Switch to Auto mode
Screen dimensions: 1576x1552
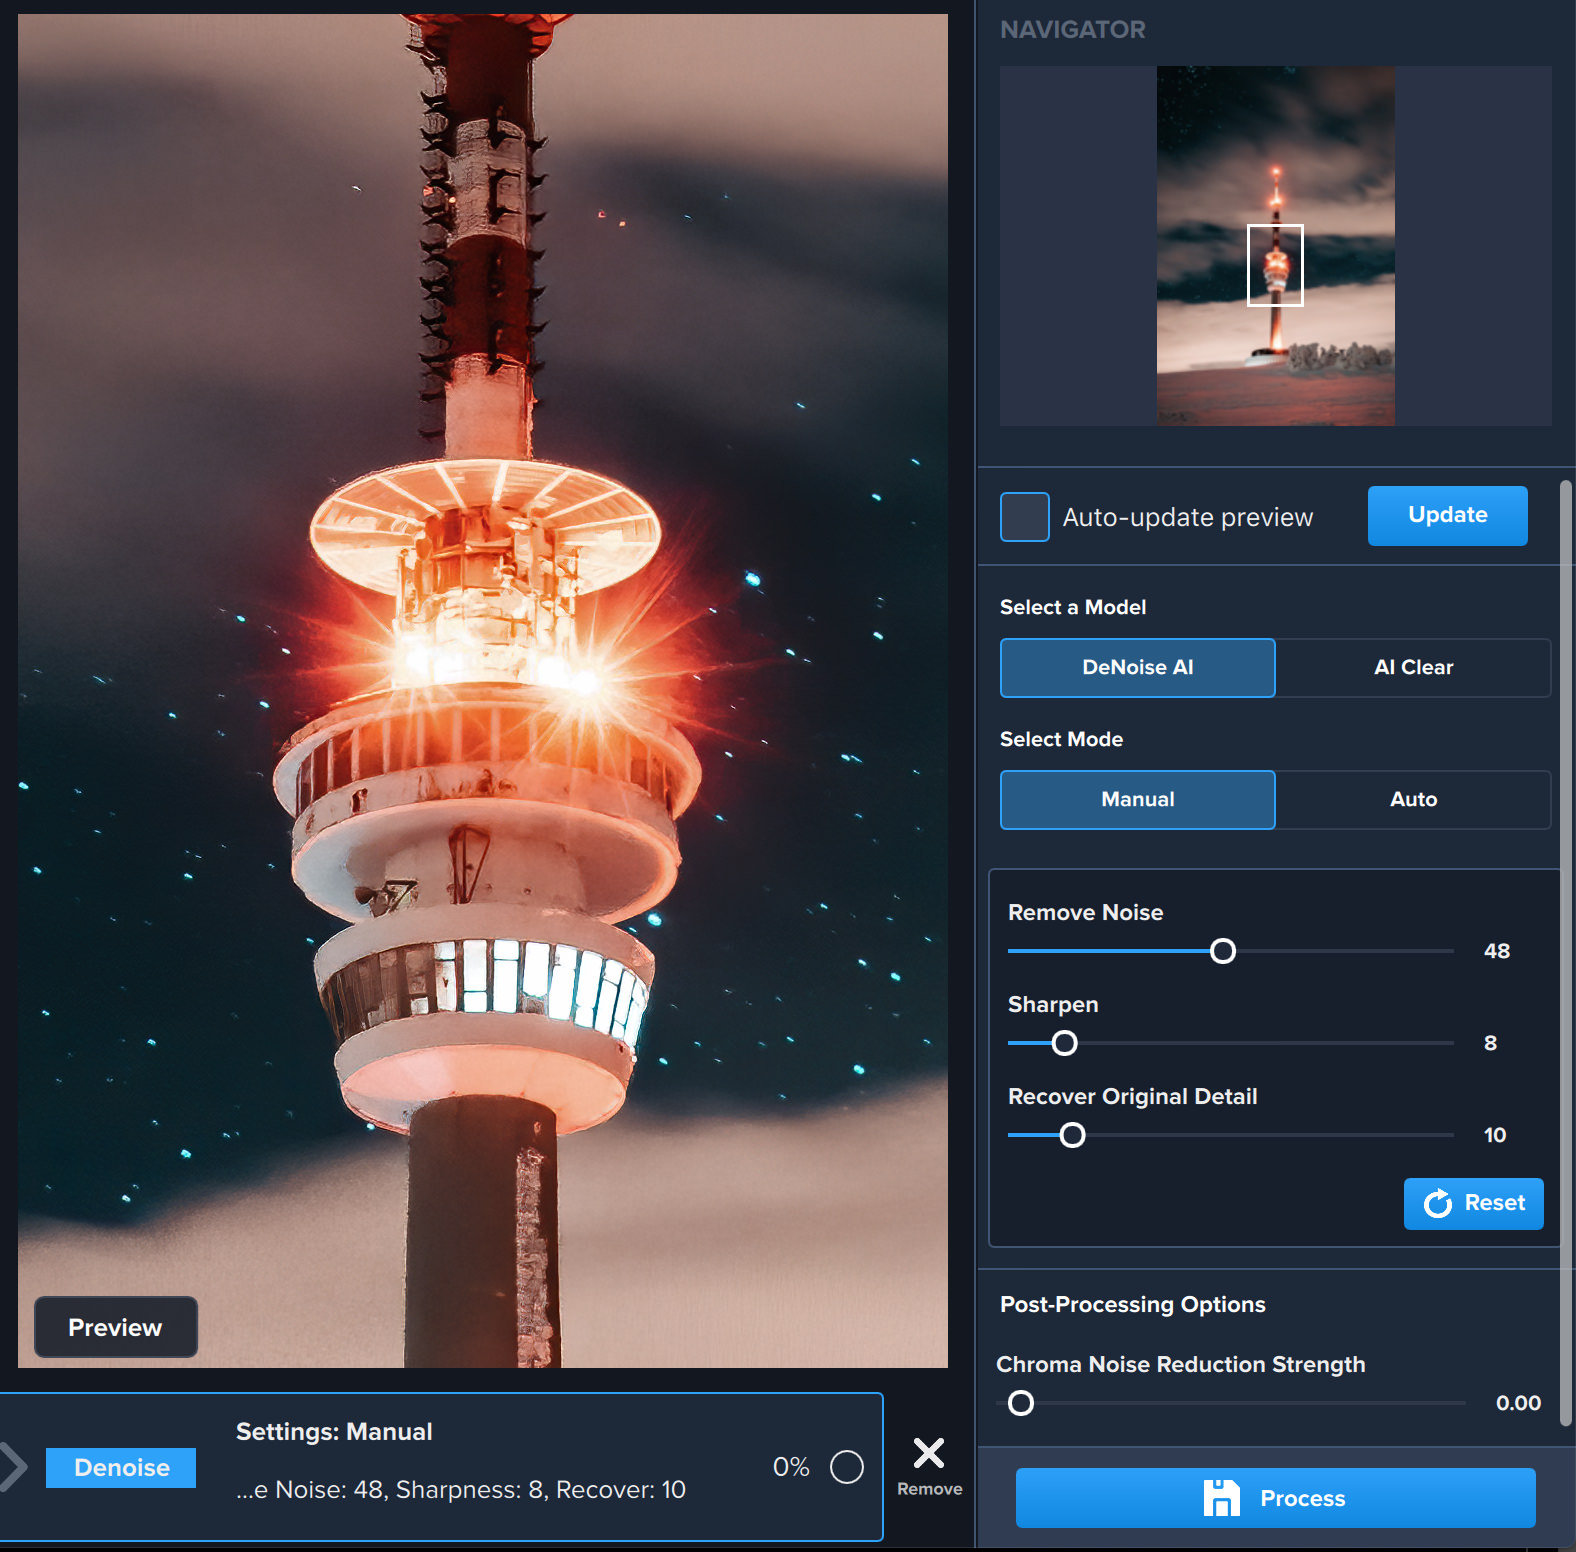tap(1412, 799)
